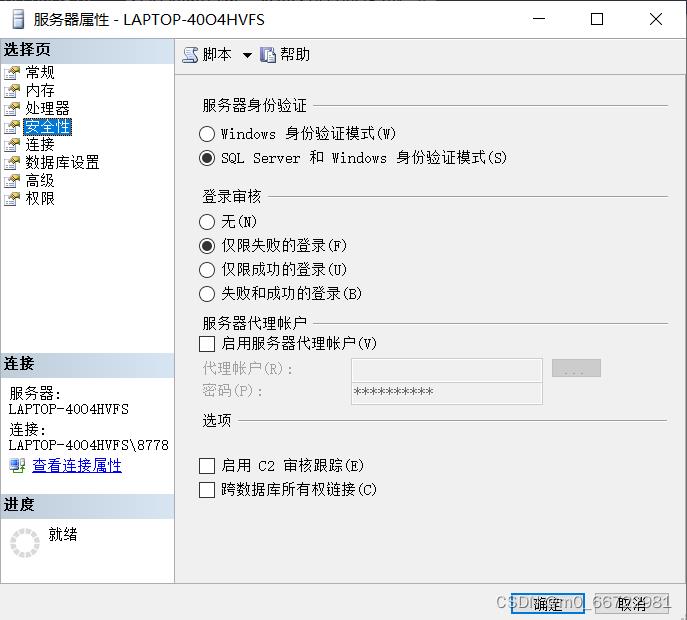Close the 服务器属性 dialog
The image size is (687, 620).
tap(656, 19)
